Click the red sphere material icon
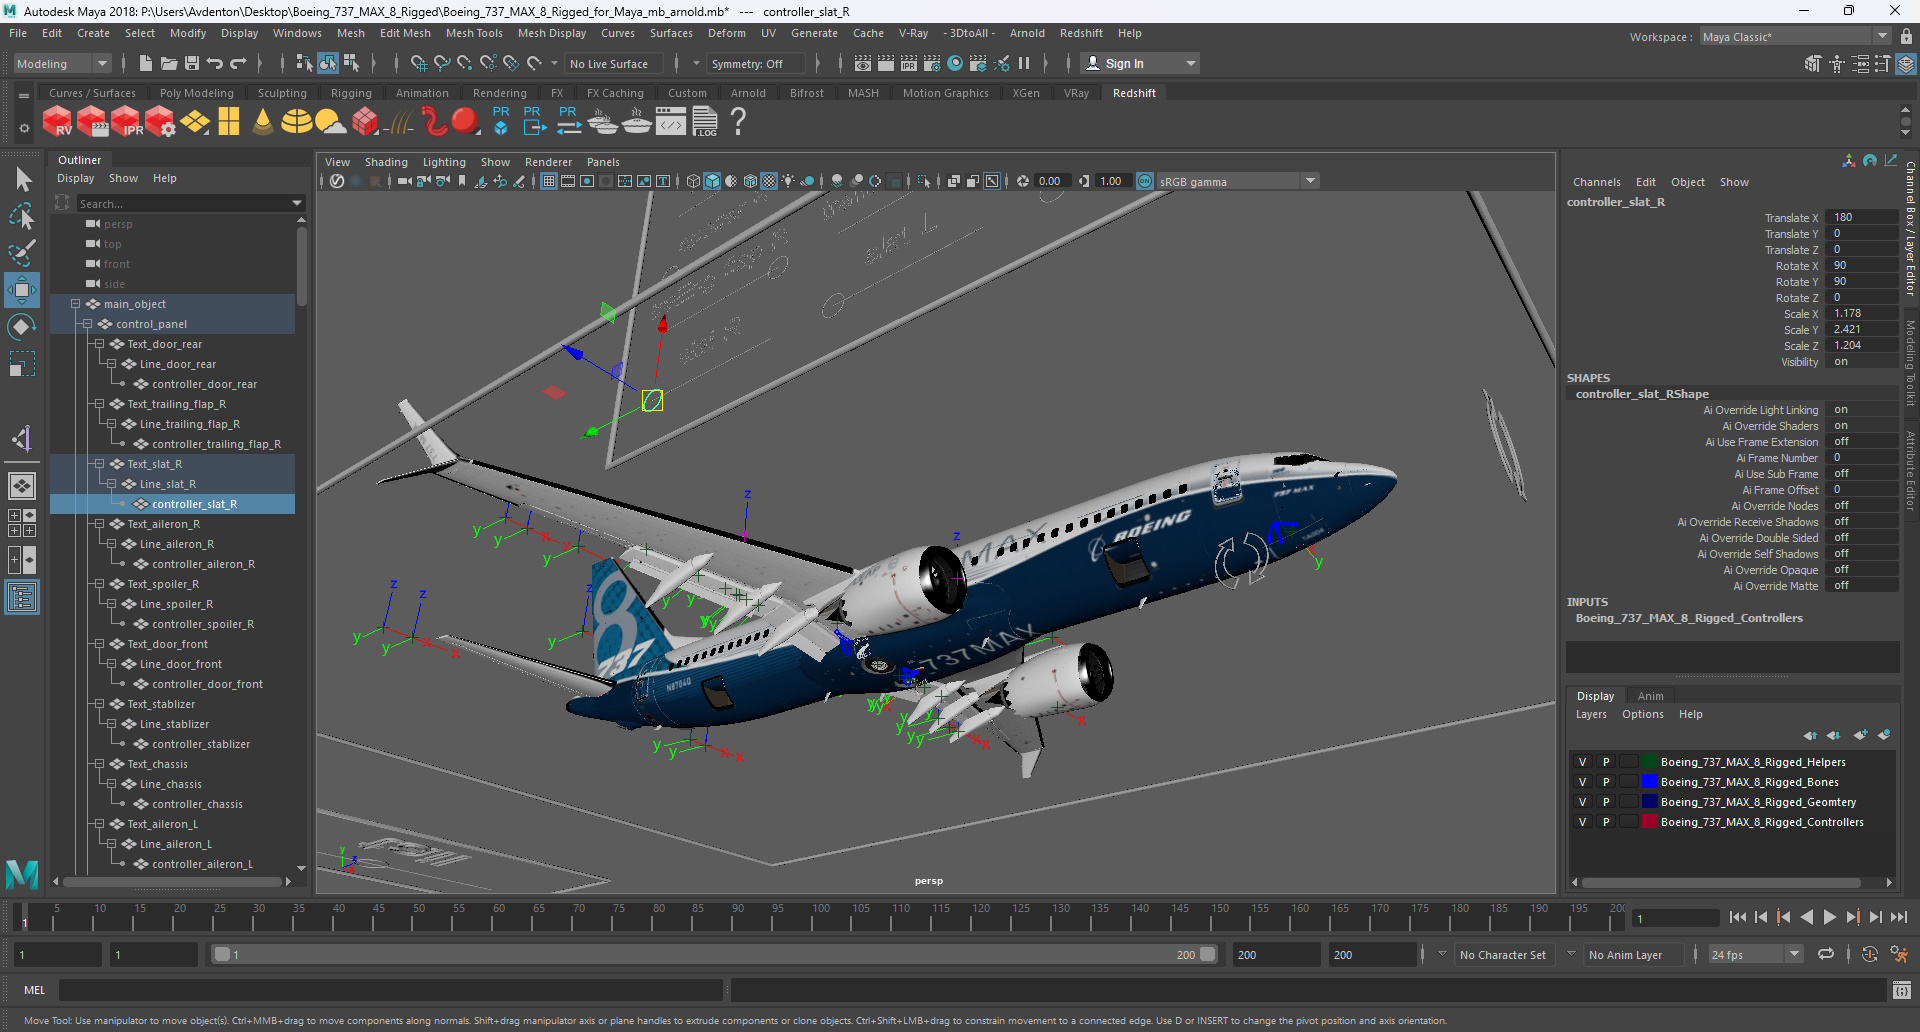 click(465, 122)
